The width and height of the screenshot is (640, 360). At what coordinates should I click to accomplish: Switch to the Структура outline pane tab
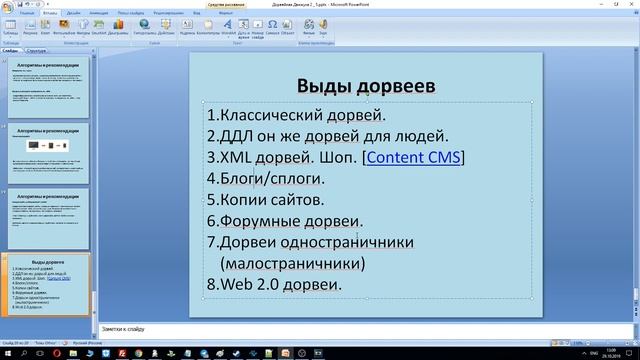(x=36, y=51)
